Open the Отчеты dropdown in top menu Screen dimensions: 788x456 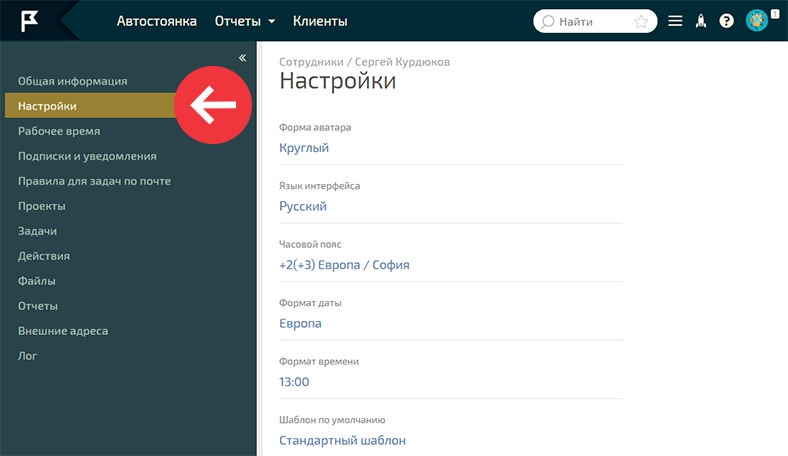click(x=245, y=21)
